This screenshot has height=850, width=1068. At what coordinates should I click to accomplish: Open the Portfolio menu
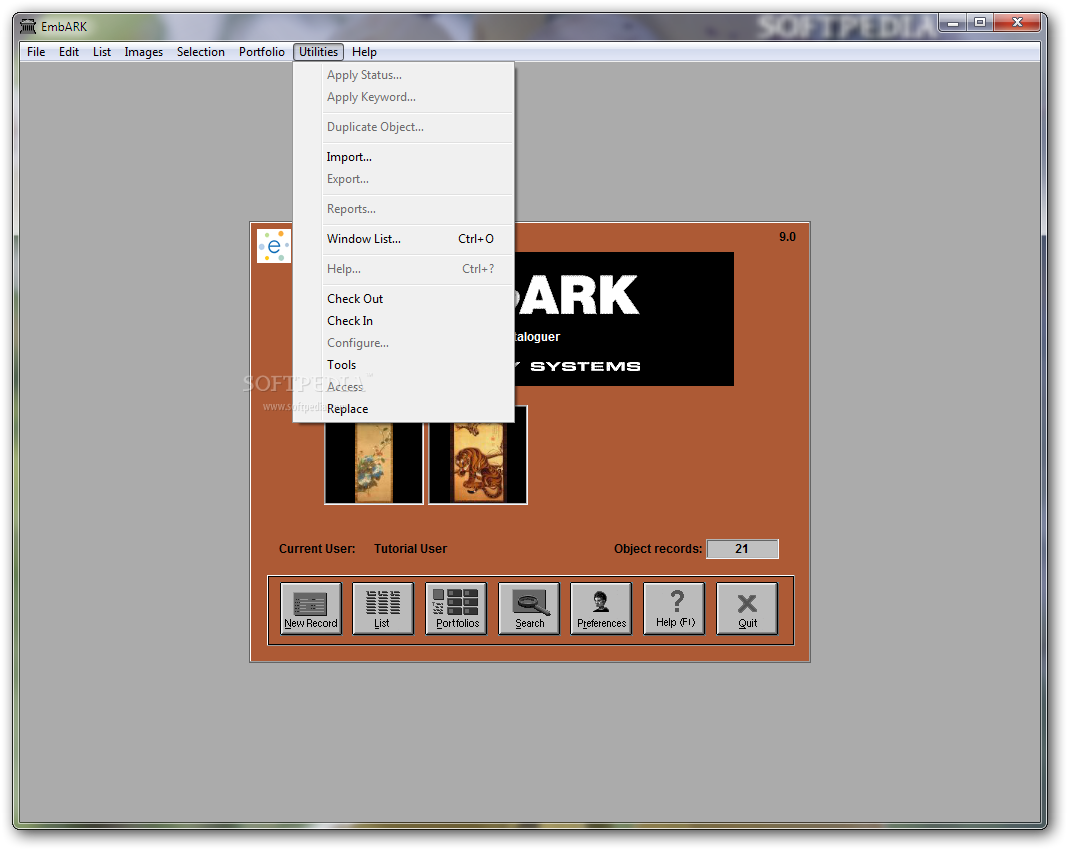pos(262,52)
